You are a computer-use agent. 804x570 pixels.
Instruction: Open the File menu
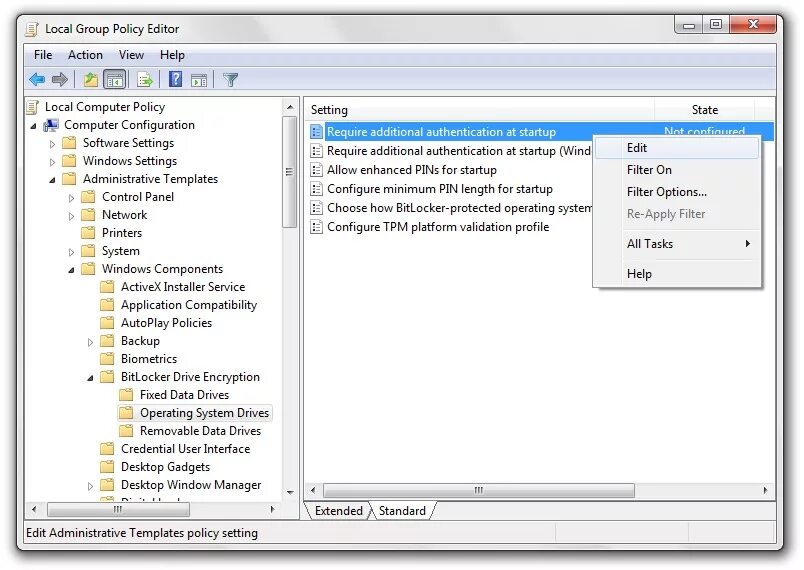click(43, 55)
